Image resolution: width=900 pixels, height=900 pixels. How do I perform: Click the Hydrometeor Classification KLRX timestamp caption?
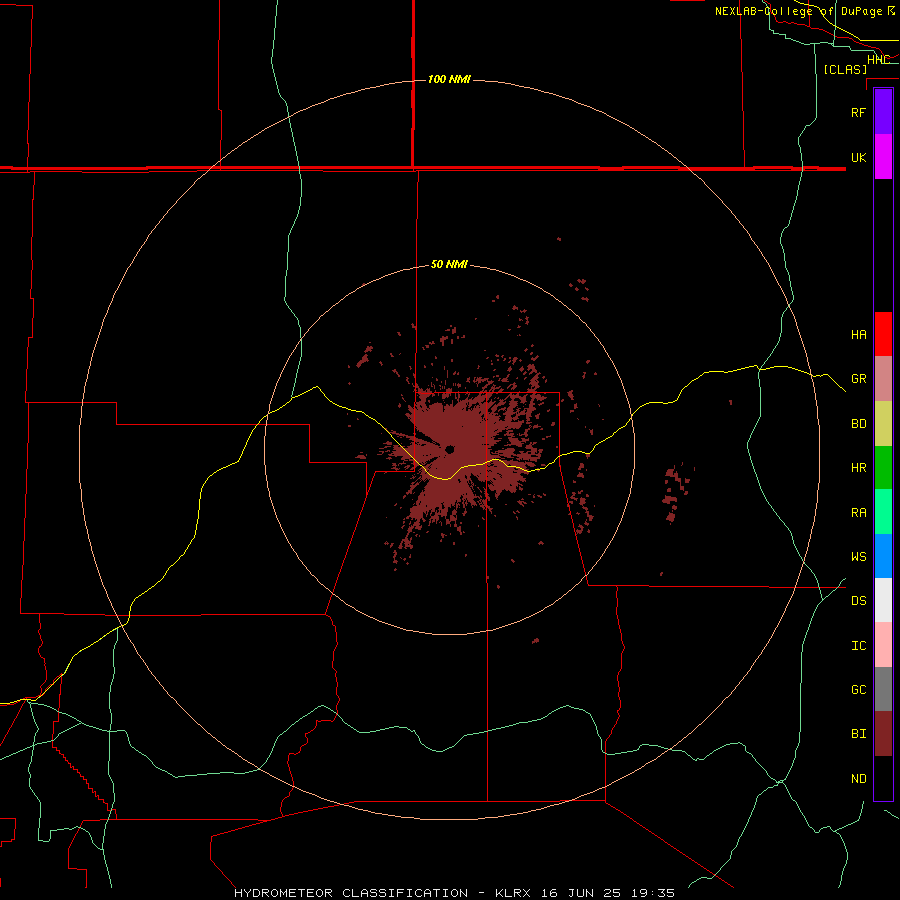coord(454,893)
